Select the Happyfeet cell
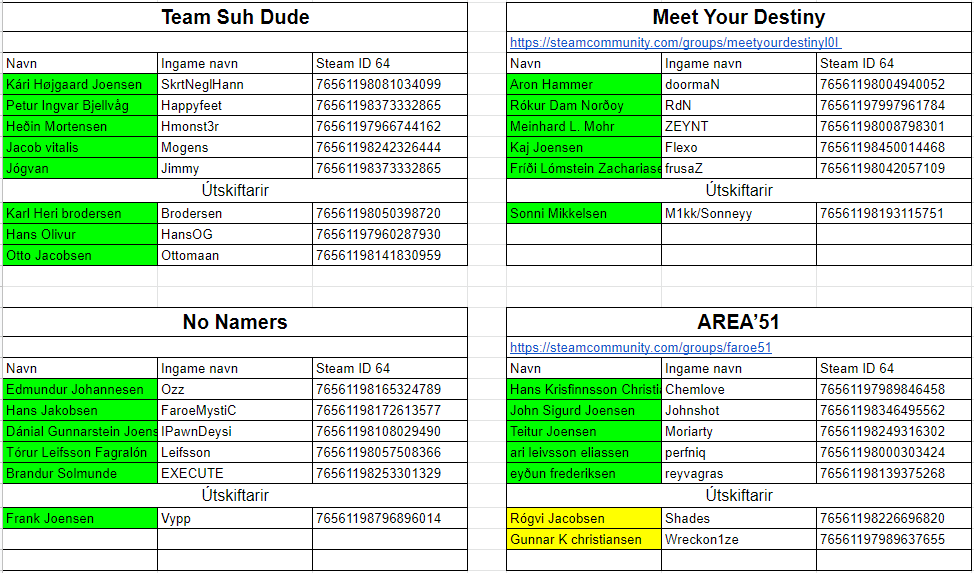This screenshot has height=573, width=974. [235, 106]
